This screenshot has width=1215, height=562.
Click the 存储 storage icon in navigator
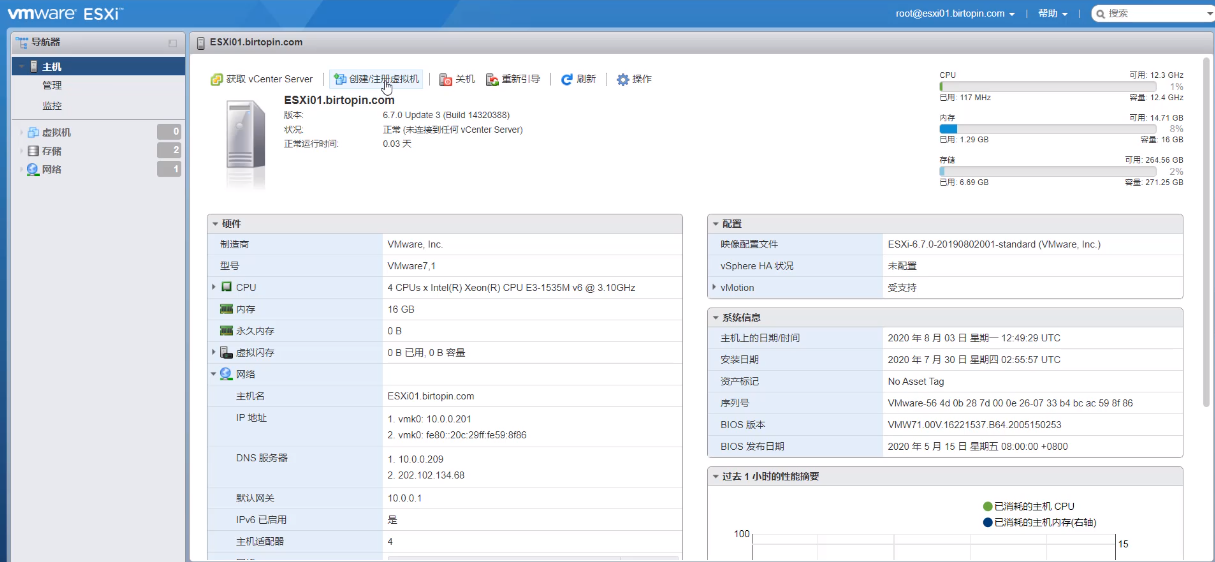tap(33, 151)
